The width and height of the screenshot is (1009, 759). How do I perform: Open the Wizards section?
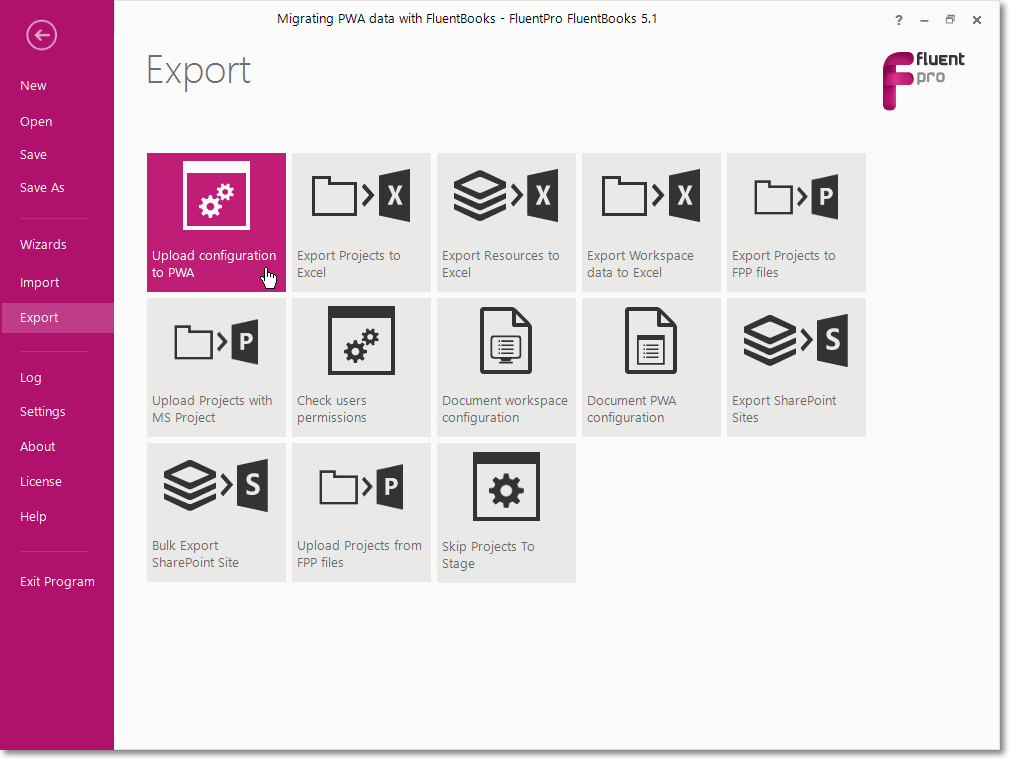point(43,245)
